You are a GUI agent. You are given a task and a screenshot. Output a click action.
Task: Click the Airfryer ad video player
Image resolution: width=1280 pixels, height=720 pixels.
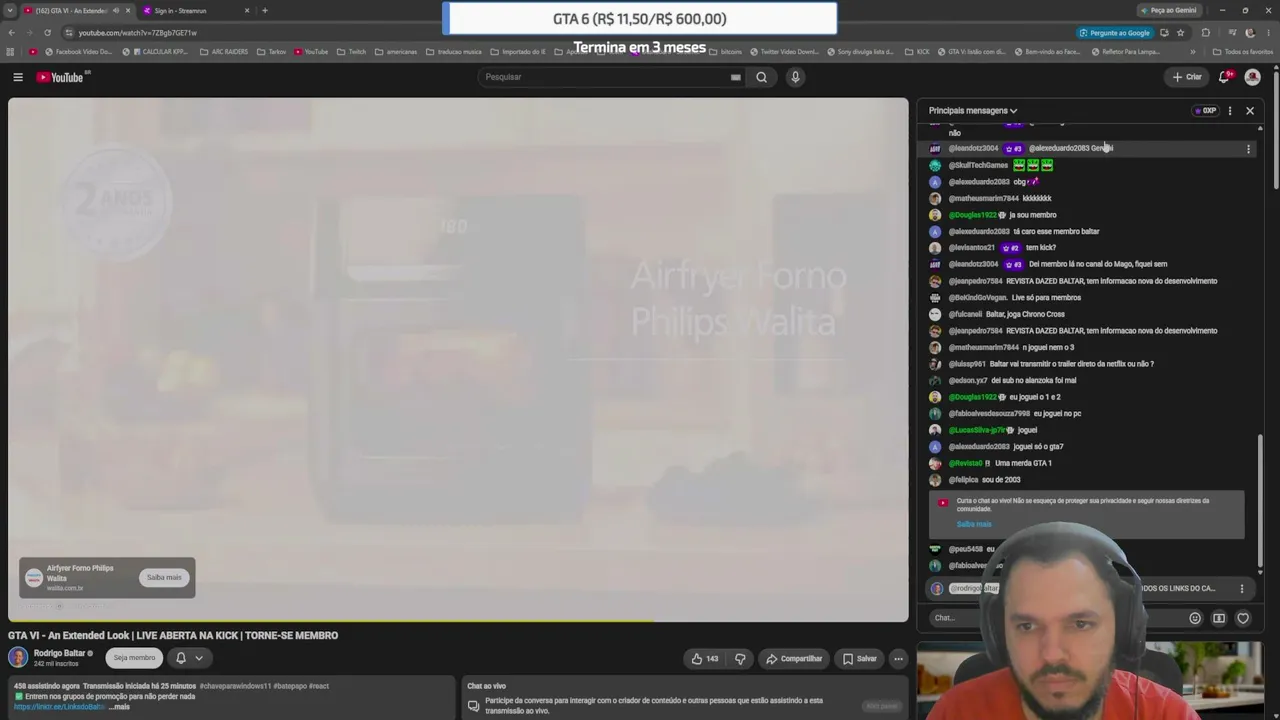458,360
